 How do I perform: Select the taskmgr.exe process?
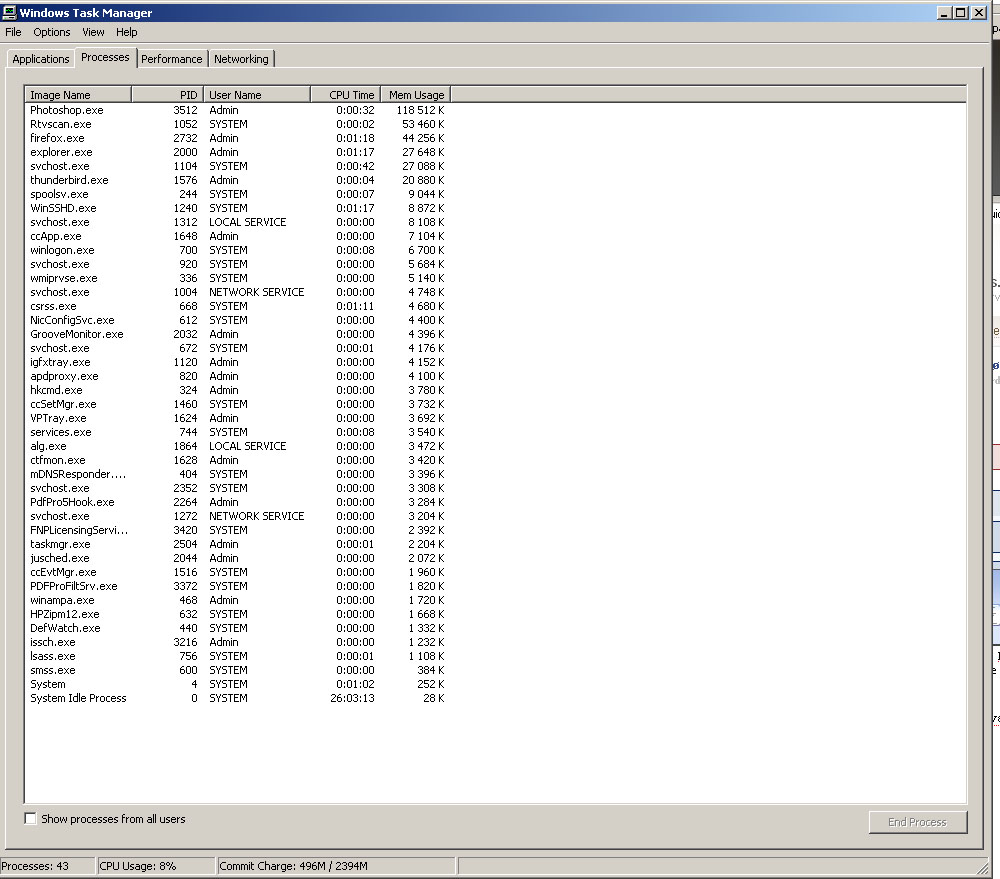coord(237,545)
